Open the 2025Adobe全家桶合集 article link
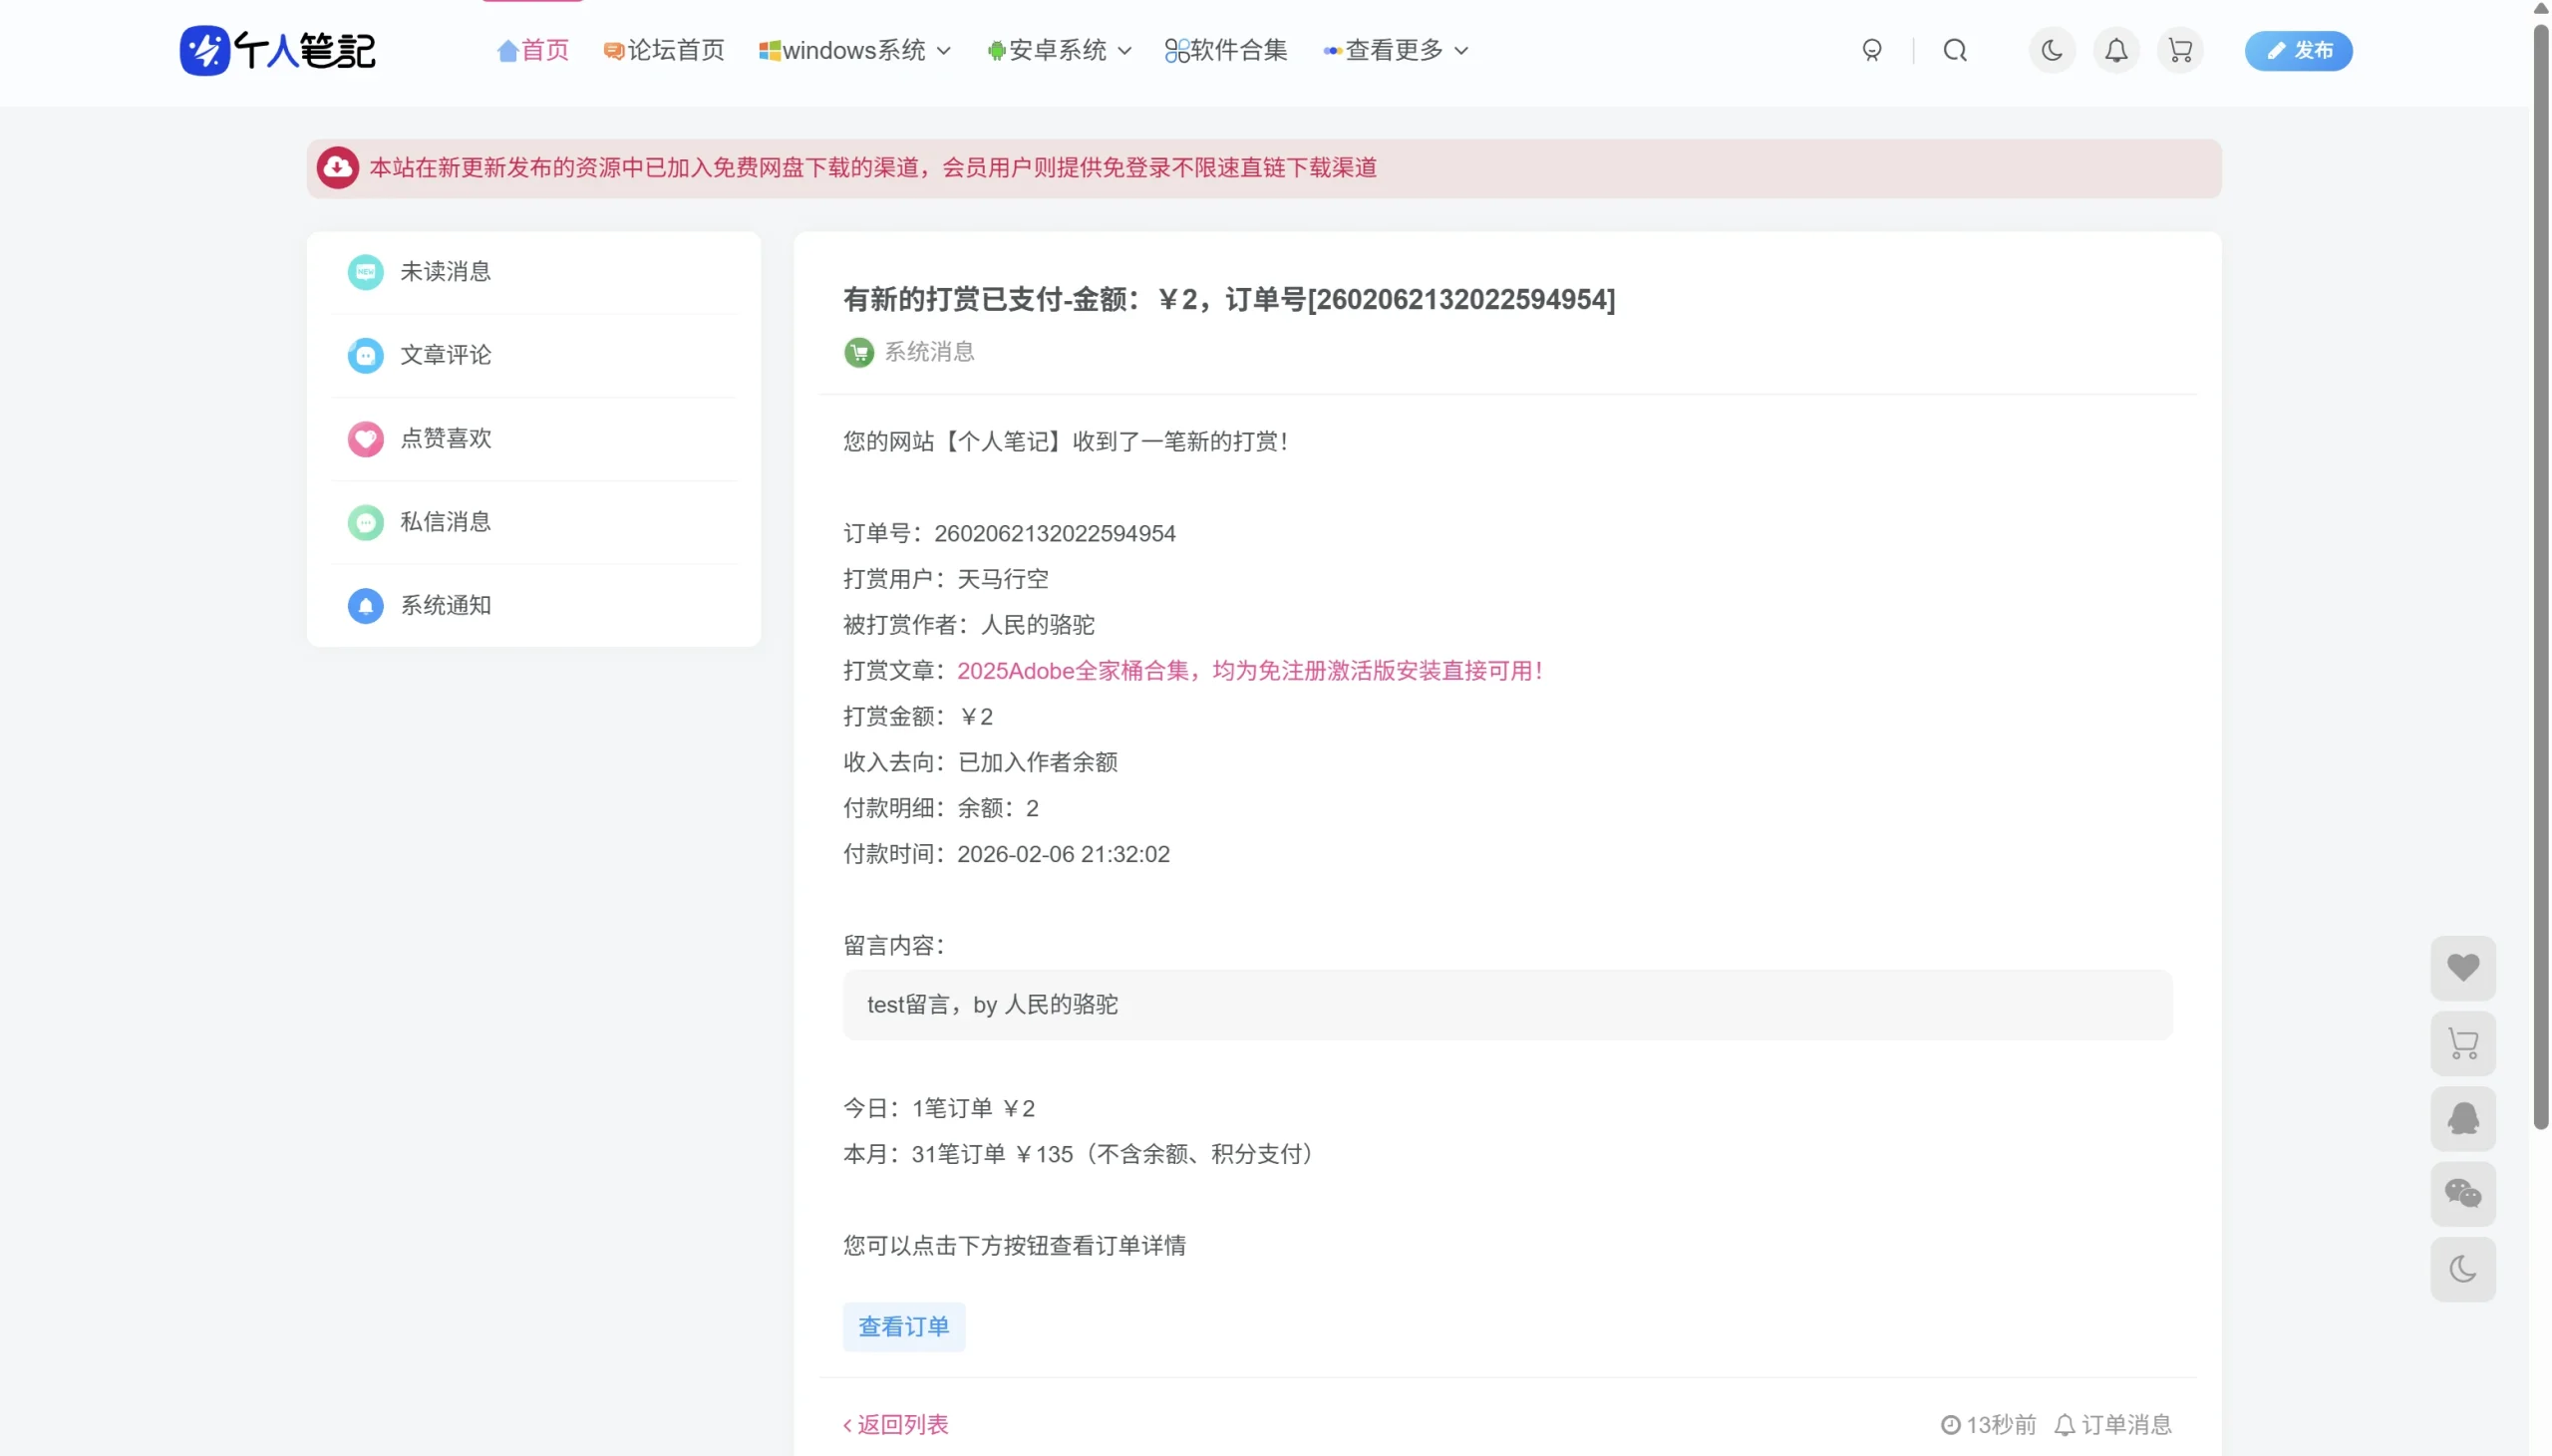This screenshot has width=2552, height=1456. [1248, 670]
